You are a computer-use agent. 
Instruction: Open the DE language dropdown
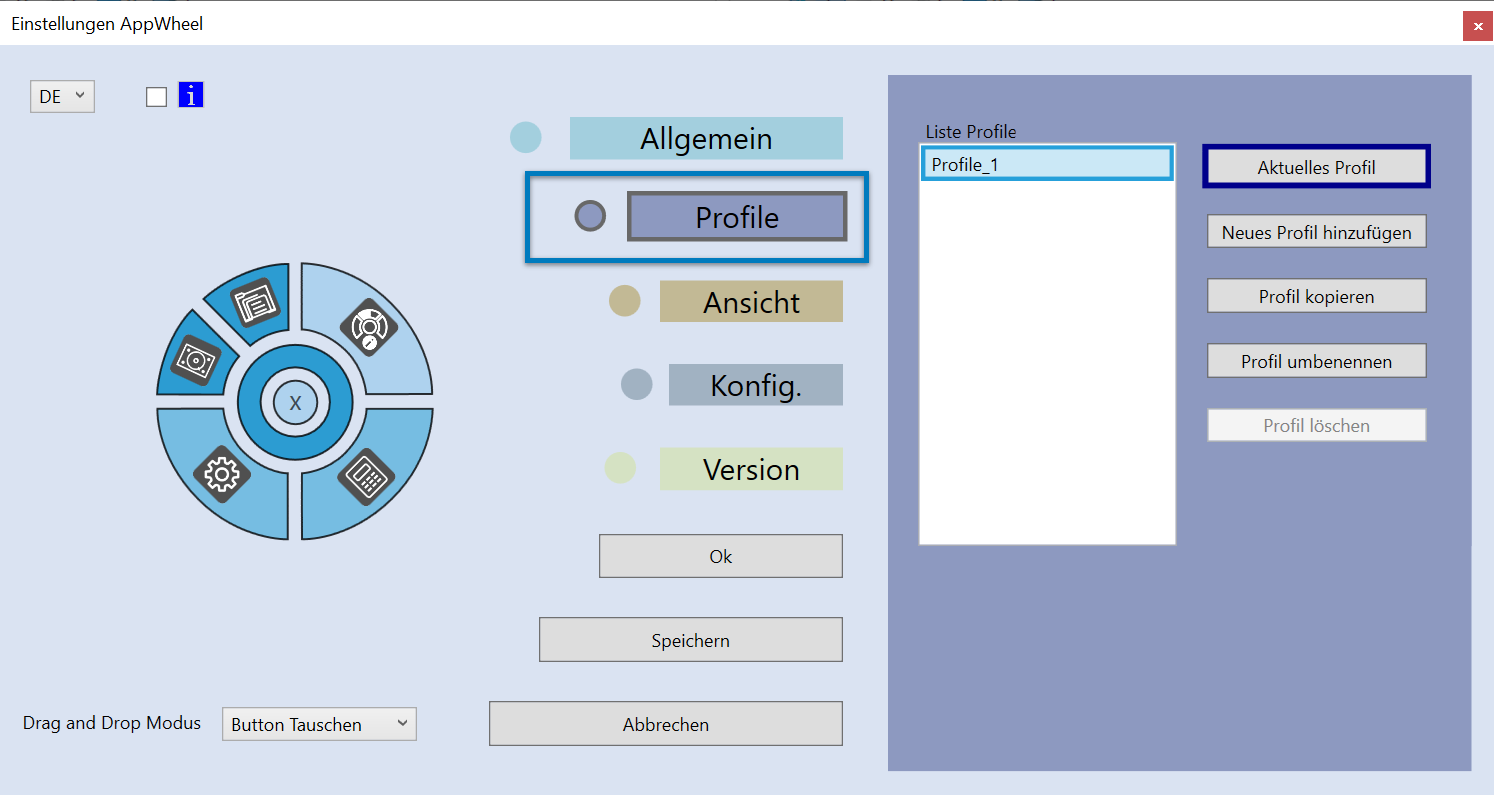click(x=62, y=96)
